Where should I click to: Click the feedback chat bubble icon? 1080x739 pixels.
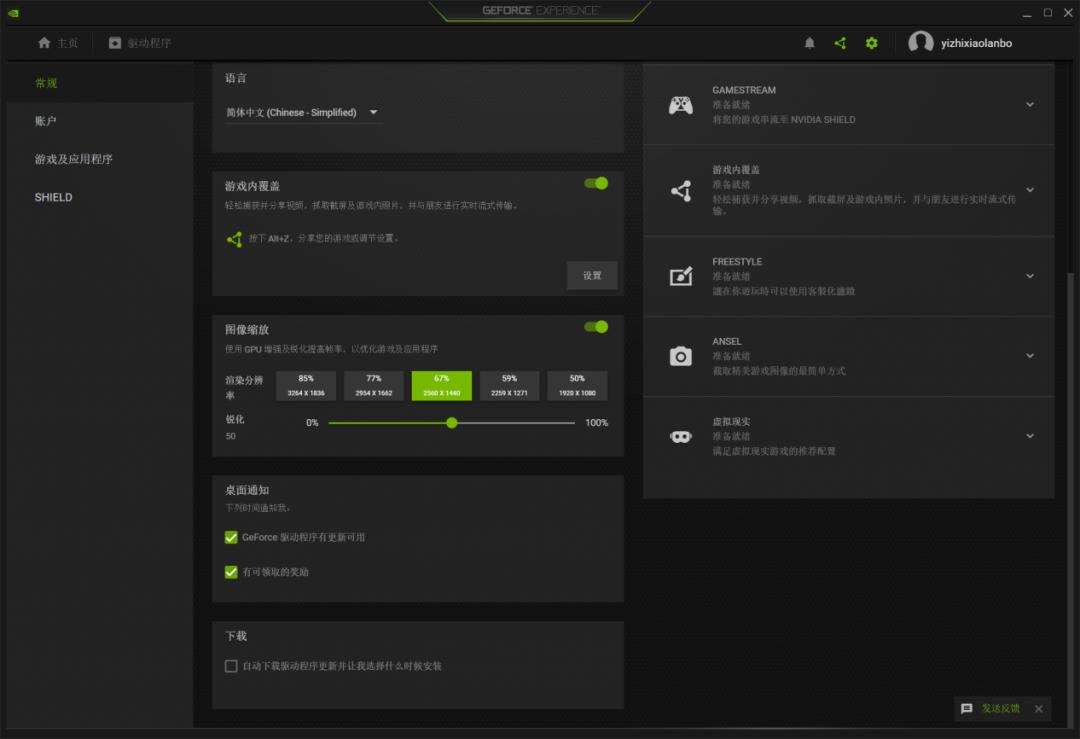pos(966,708)
